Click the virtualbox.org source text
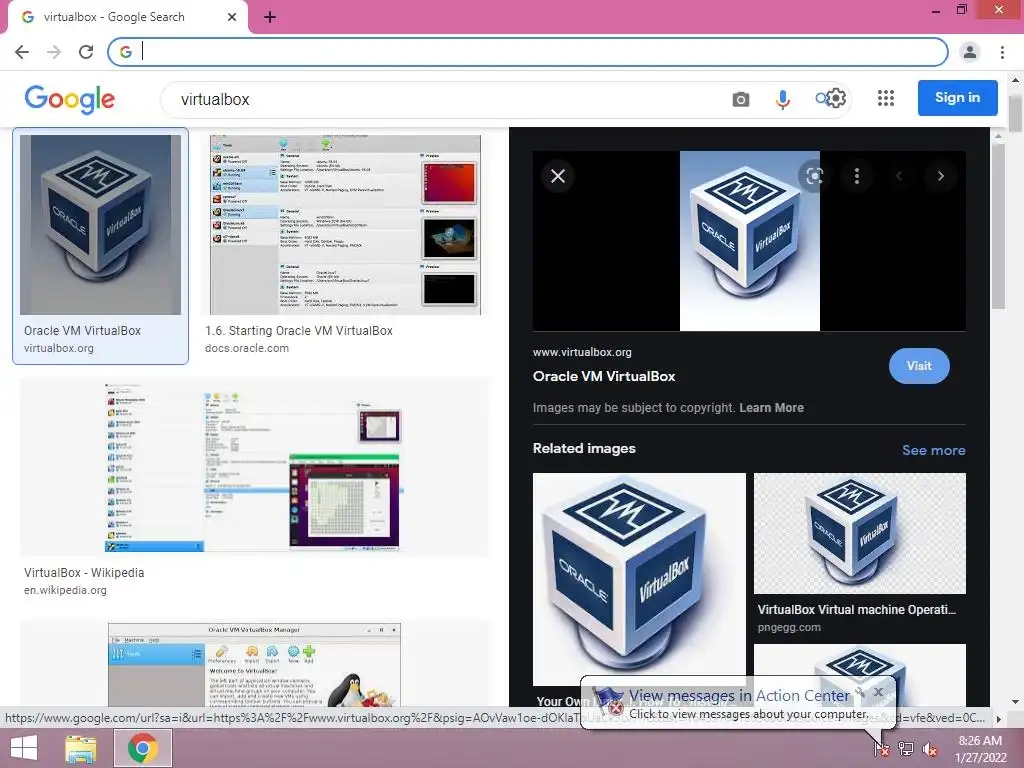Image resolution: width=1024 pixels, height=768 pixels. (x=59, y=348)
